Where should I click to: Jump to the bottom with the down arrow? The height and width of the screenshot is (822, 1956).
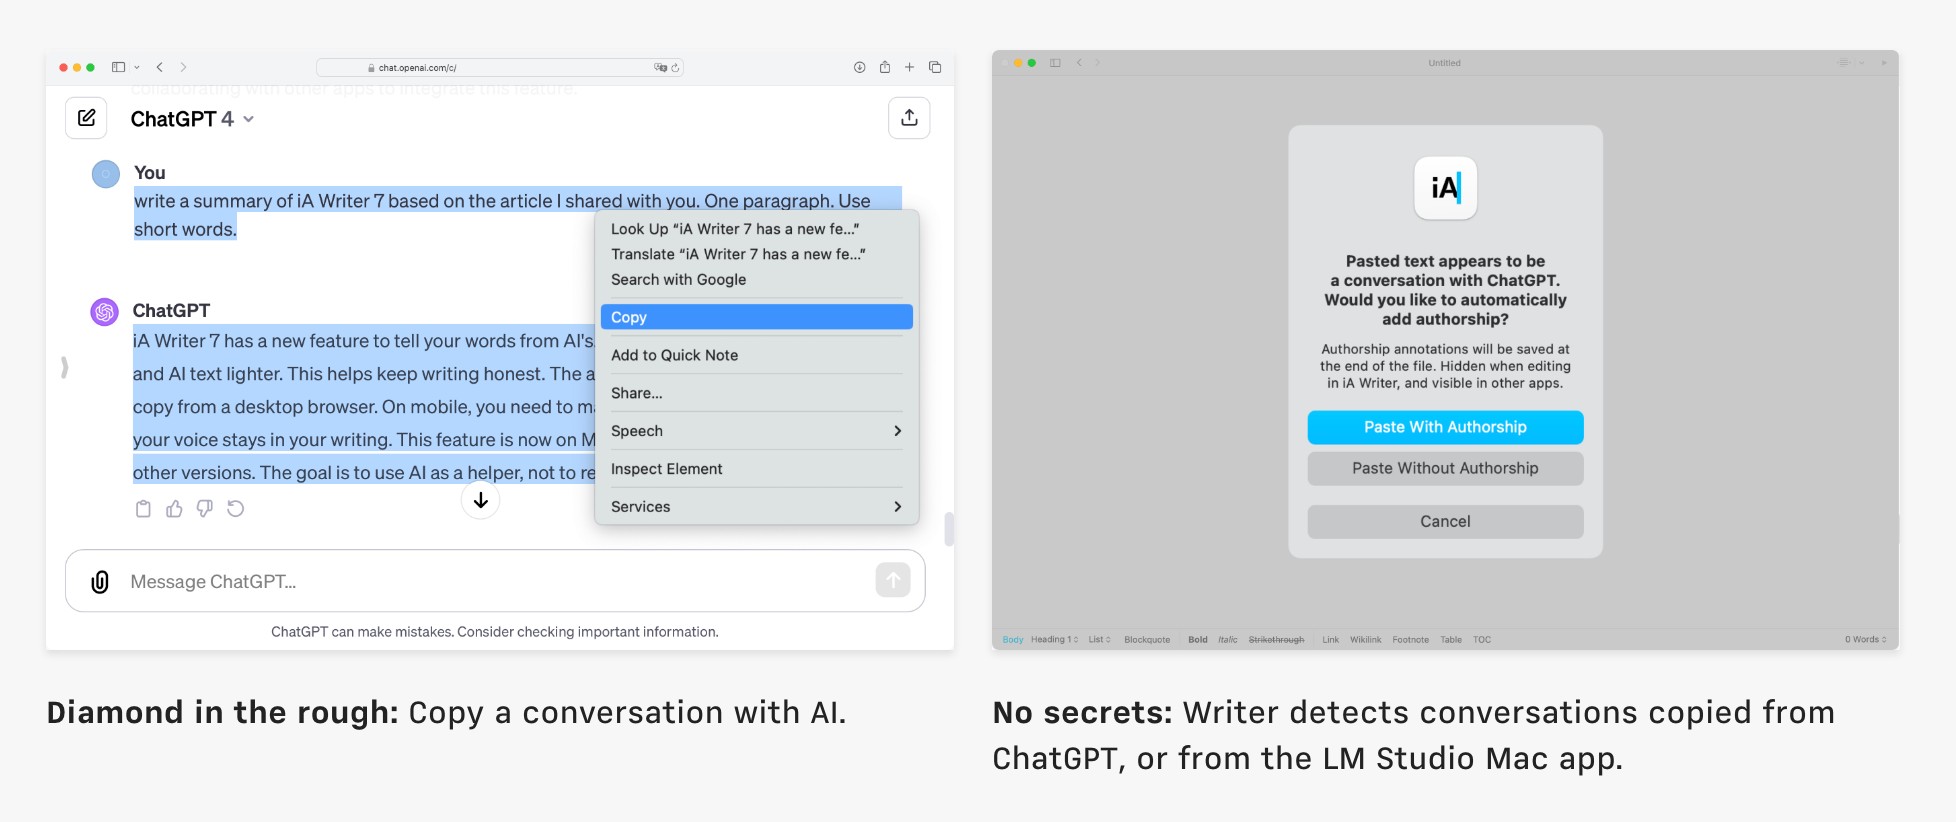pyautogui.click(x=481, y=500)
